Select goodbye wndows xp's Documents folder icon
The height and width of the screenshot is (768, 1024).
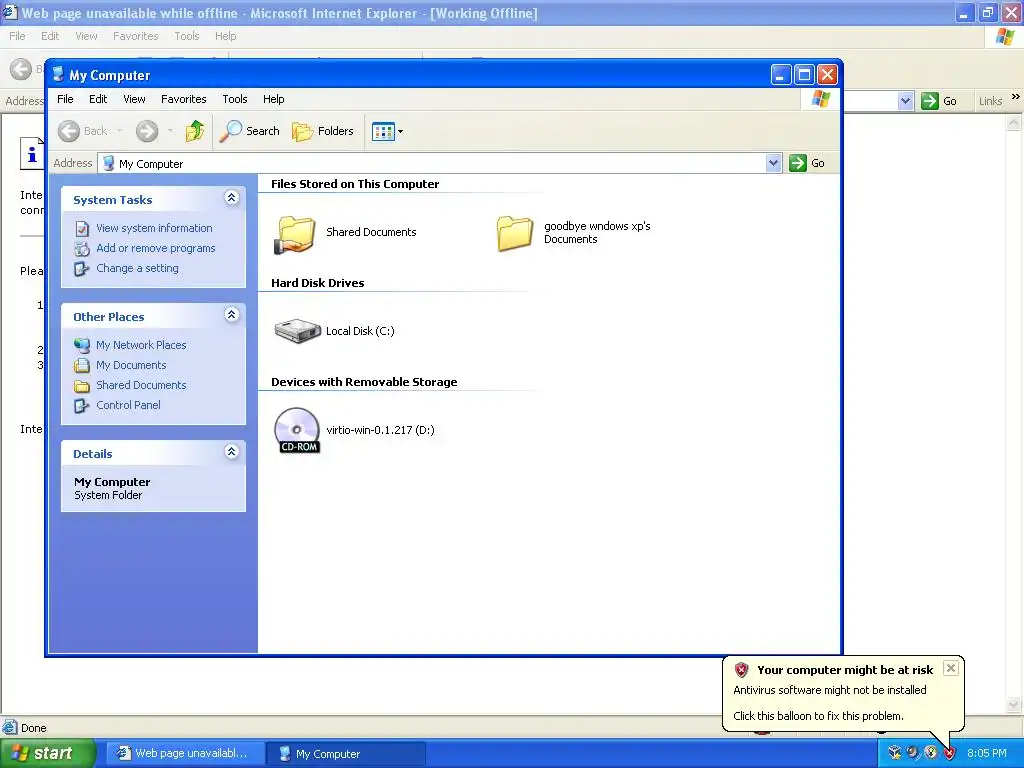coord(515,233)
